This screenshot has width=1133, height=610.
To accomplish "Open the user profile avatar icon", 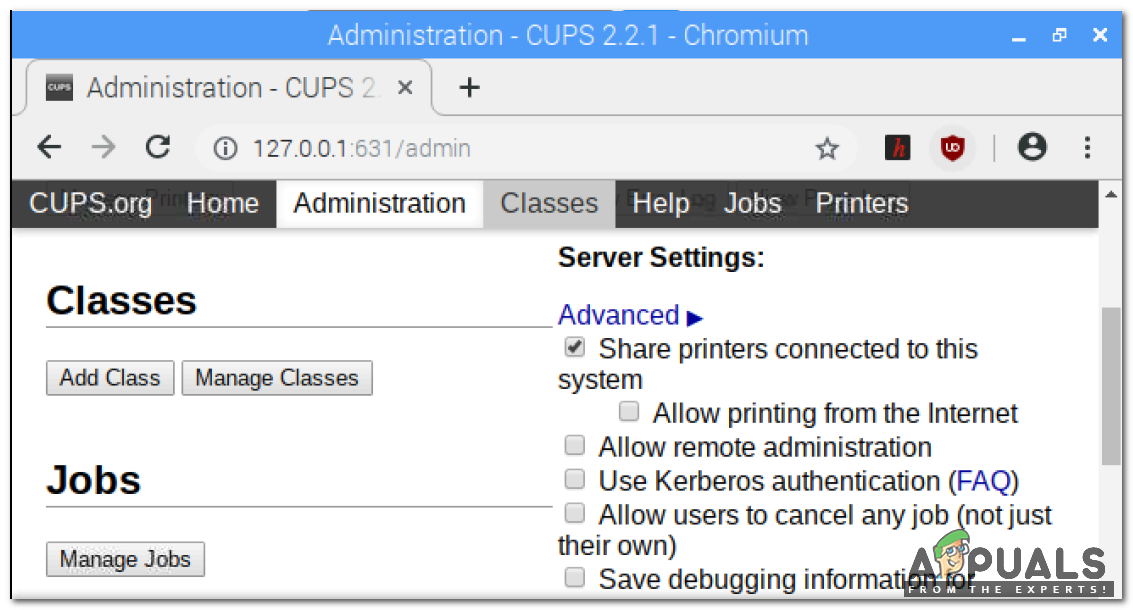I will tap(1032, 148).
